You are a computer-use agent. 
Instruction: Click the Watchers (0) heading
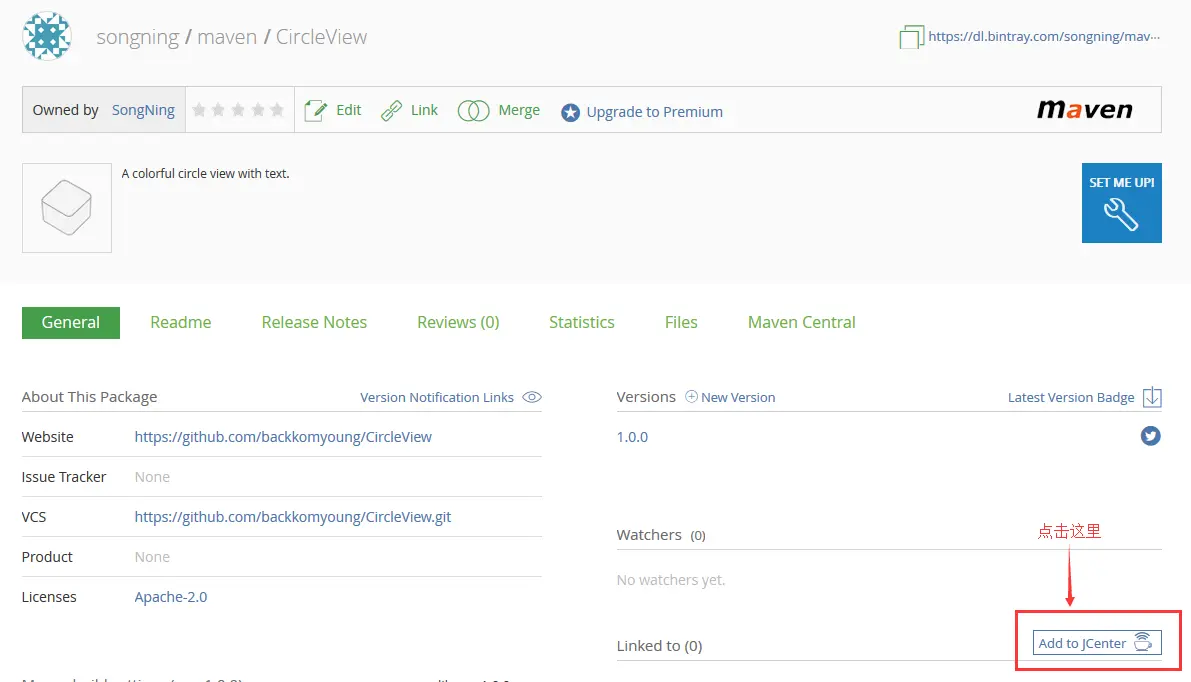click(x=661, y=535)
